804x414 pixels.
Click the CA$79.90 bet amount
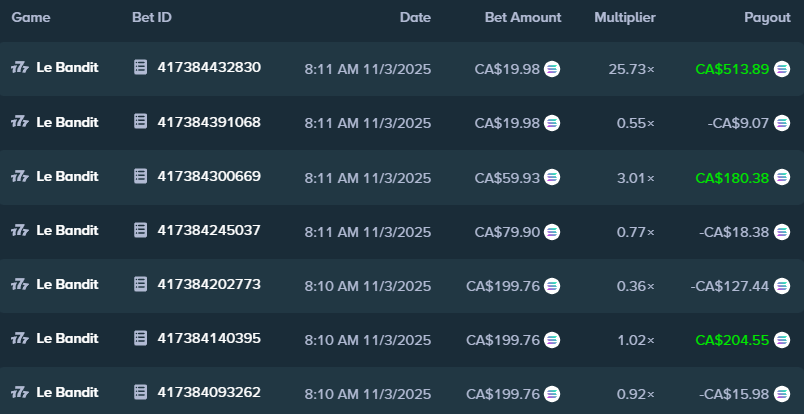tap(507, 232)
